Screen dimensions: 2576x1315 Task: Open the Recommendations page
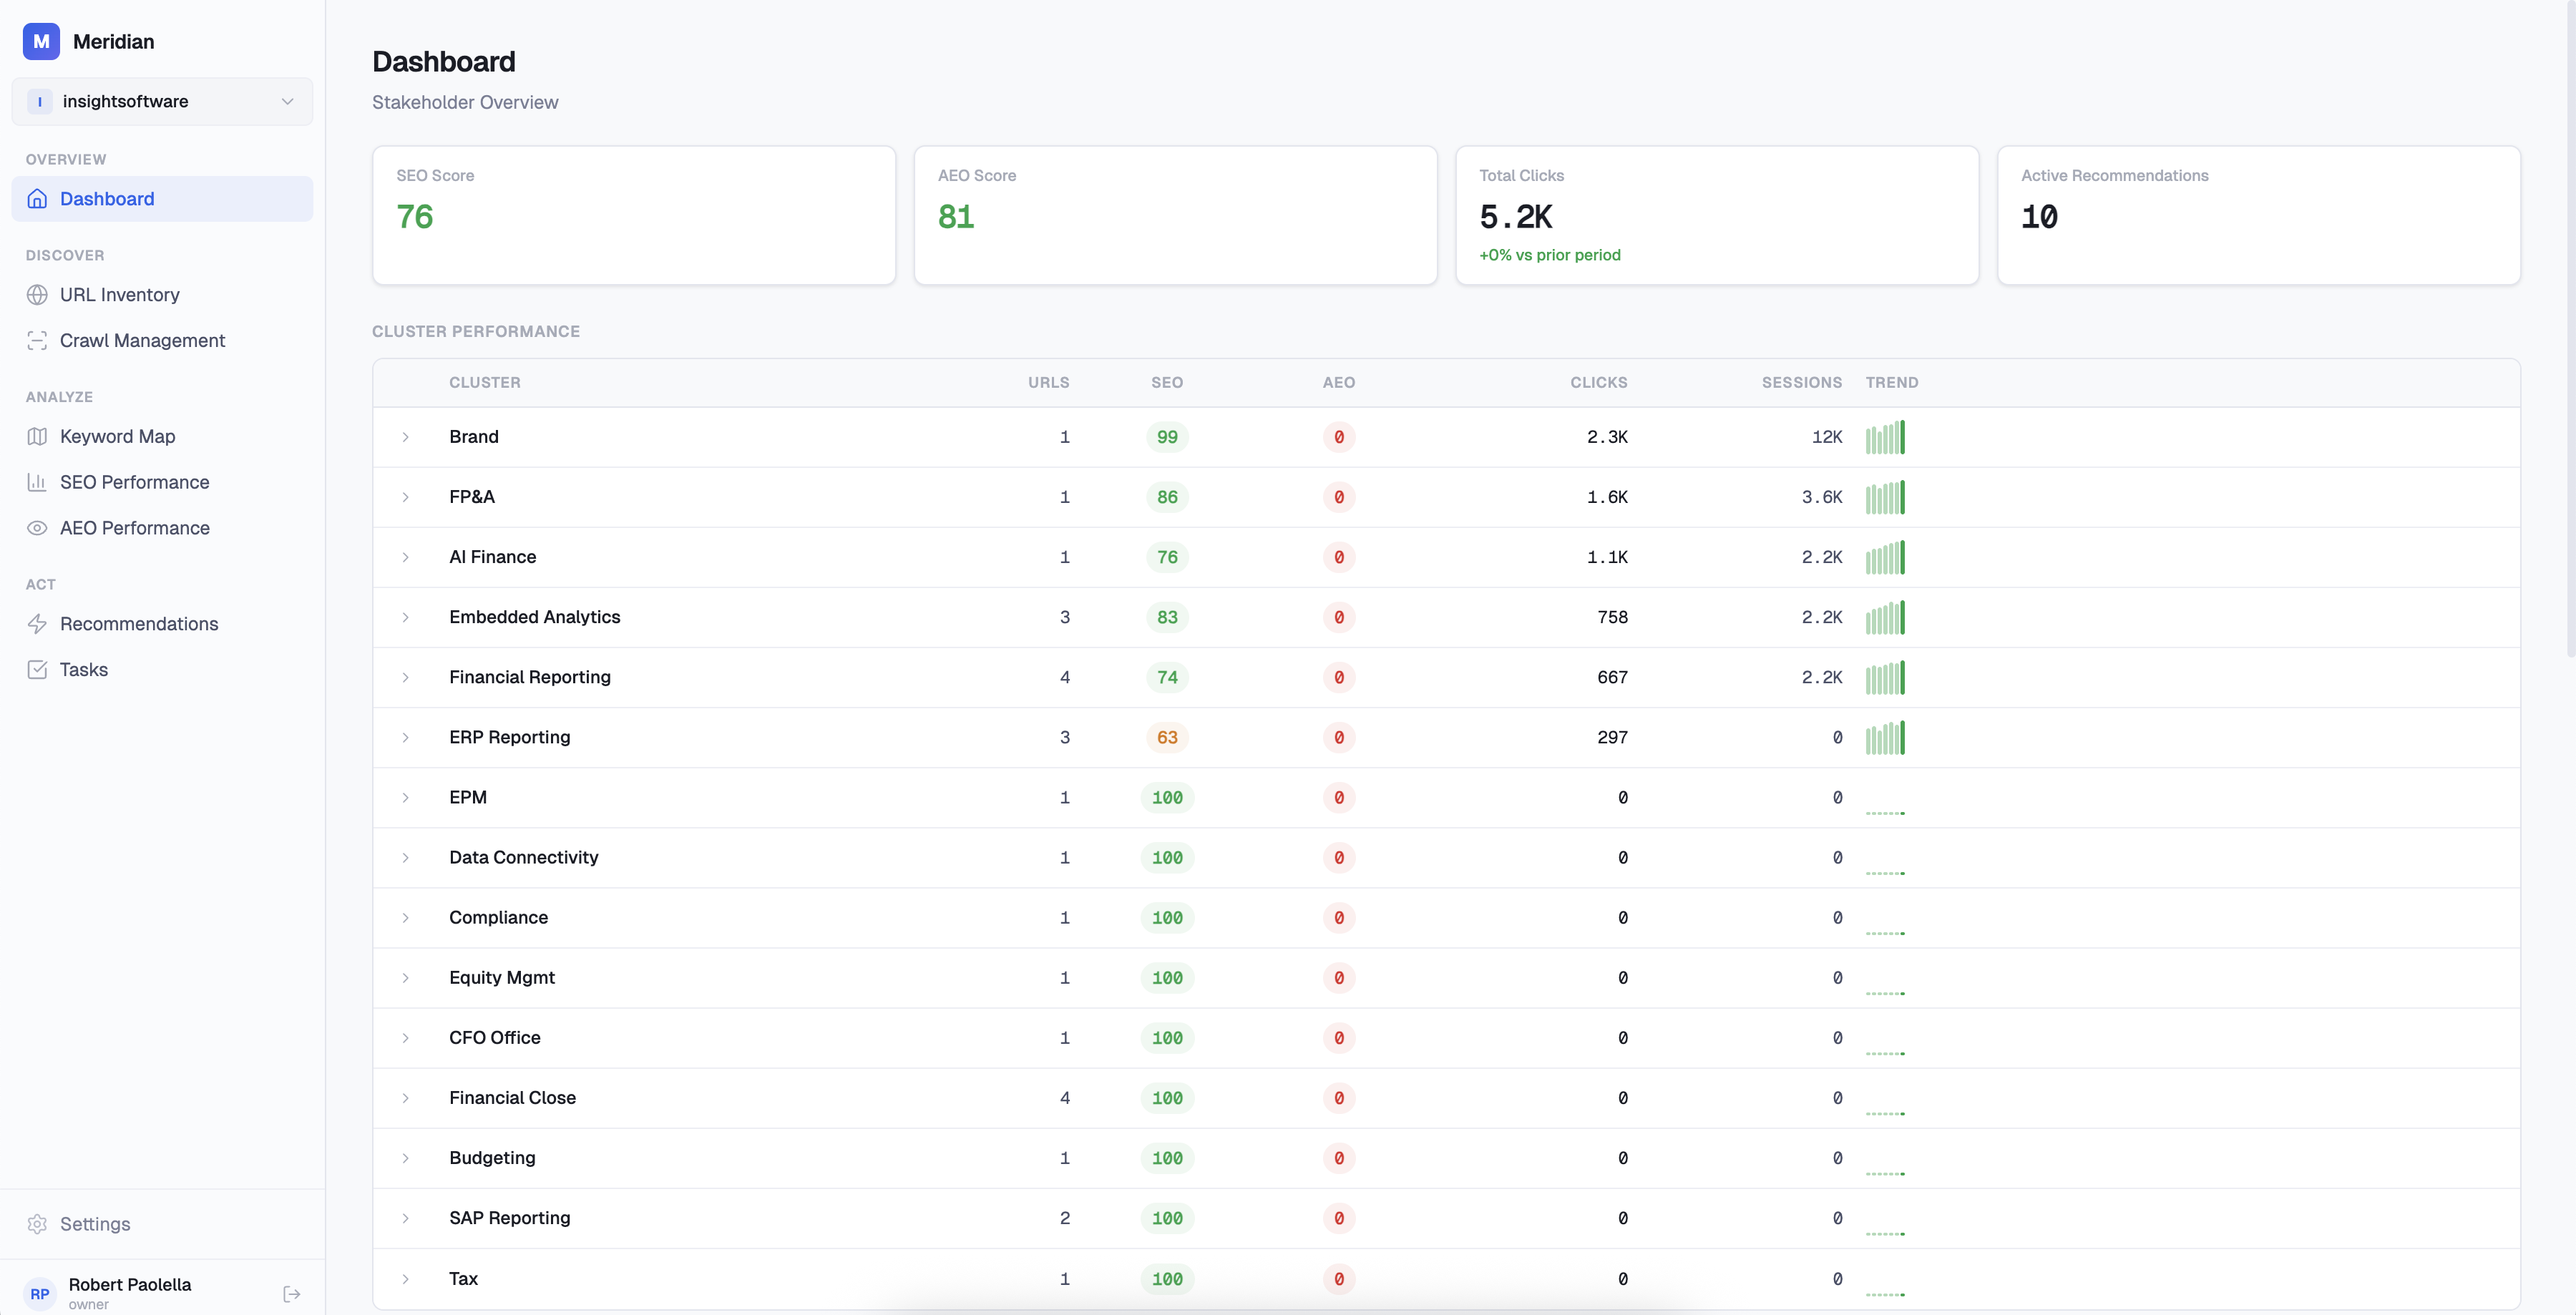click(x=162, y=624)
